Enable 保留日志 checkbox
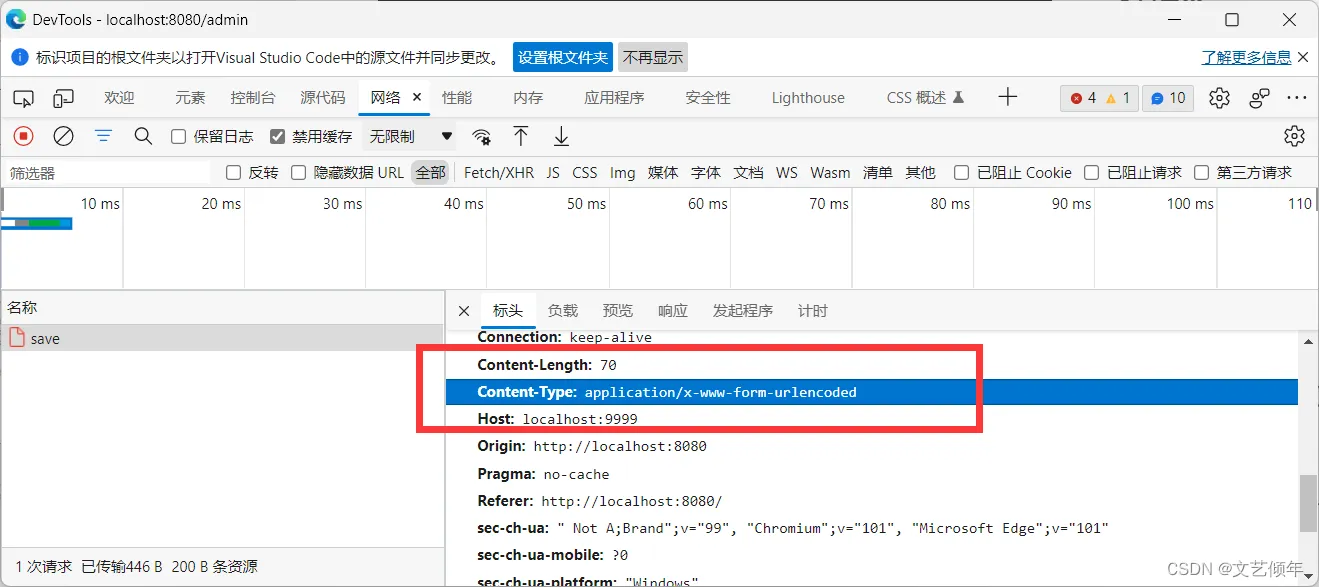The height and width of the screenshot is (587, 1319). (x=177, y=136)
